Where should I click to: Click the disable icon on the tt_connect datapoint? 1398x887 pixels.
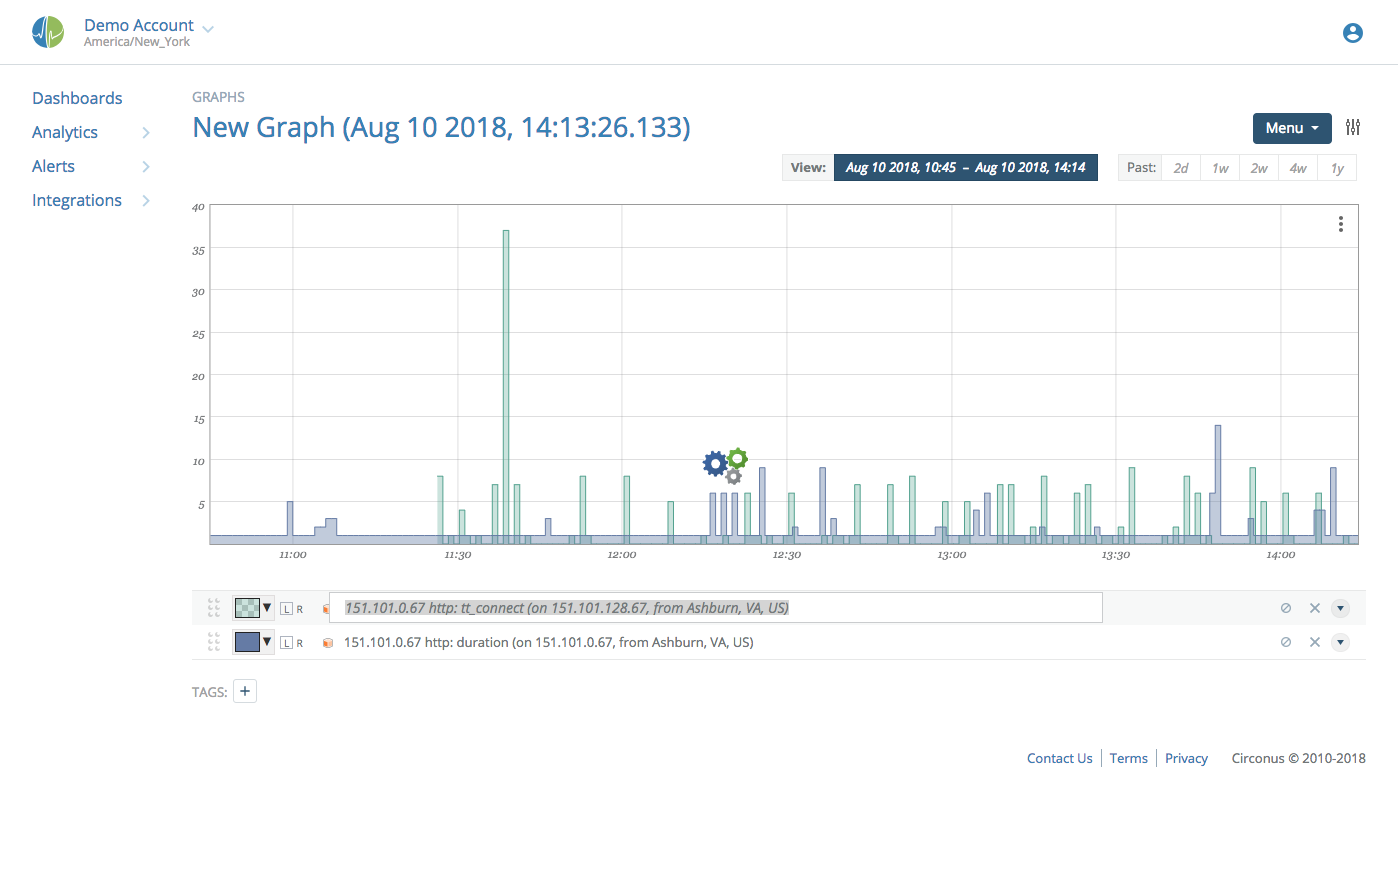(1285, 607)
